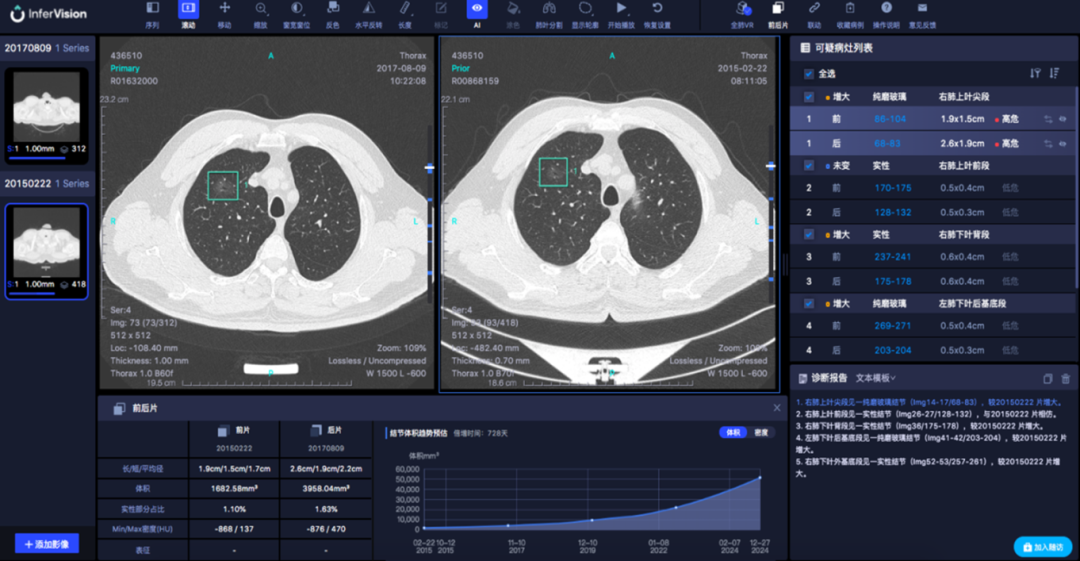Copy the diagnostic report with copy icon
1080x561 pixels.
tap(1048, 378)
